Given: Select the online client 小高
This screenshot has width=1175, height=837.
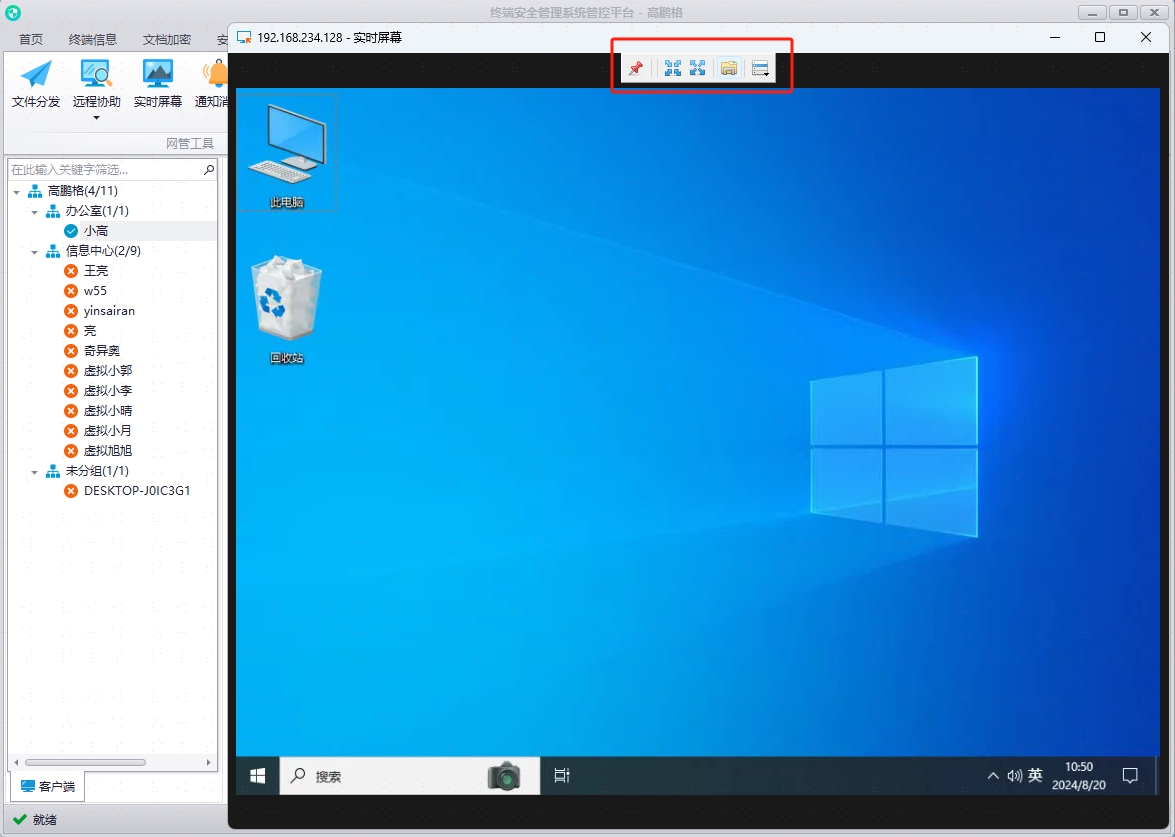Looking at the screenshot, I should [x=96, y=231].
